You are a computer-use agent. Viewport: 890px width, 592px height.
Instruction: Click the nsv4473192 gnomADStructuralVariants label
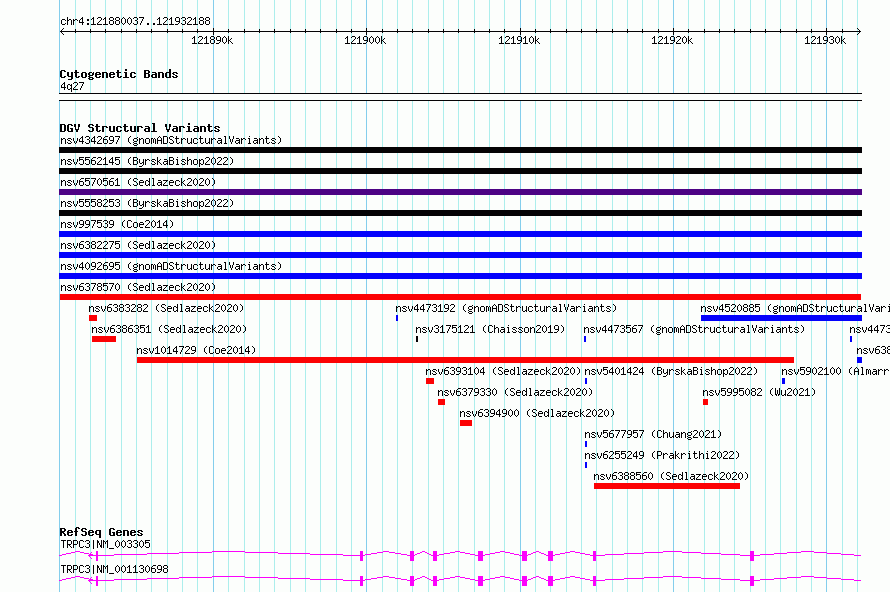tap(506, 308)
